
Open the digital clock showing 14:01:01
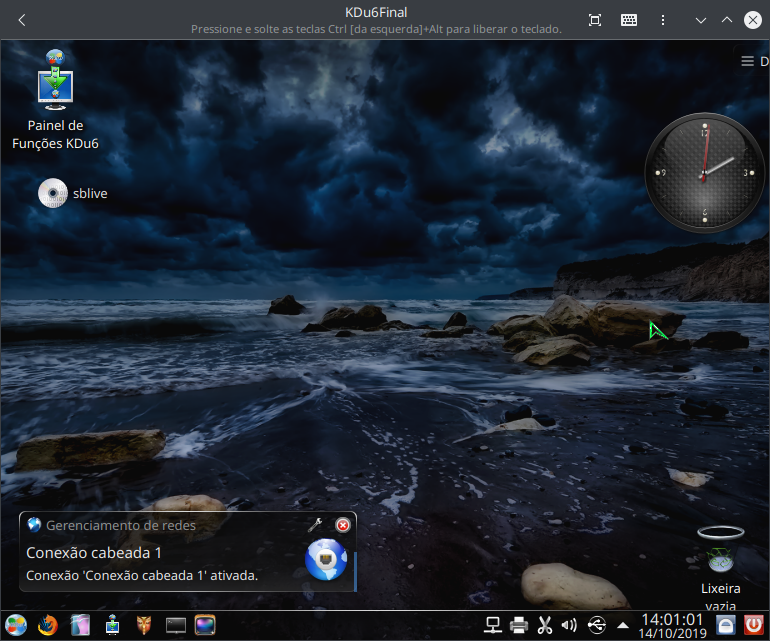tap(672, 625)
